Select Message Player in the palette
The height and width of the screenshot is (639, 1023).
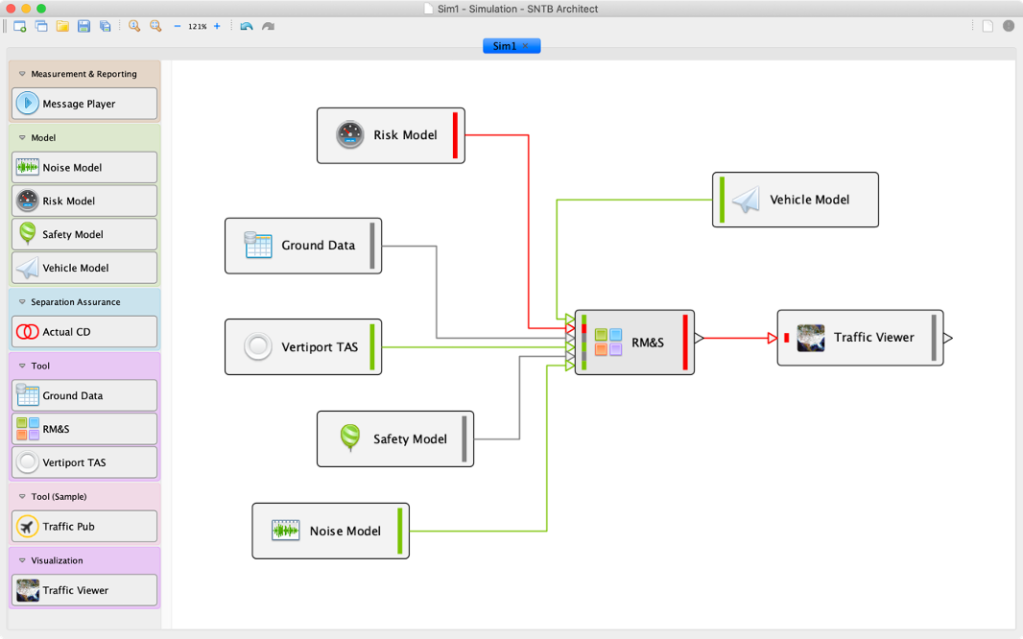tap(85, 104)
